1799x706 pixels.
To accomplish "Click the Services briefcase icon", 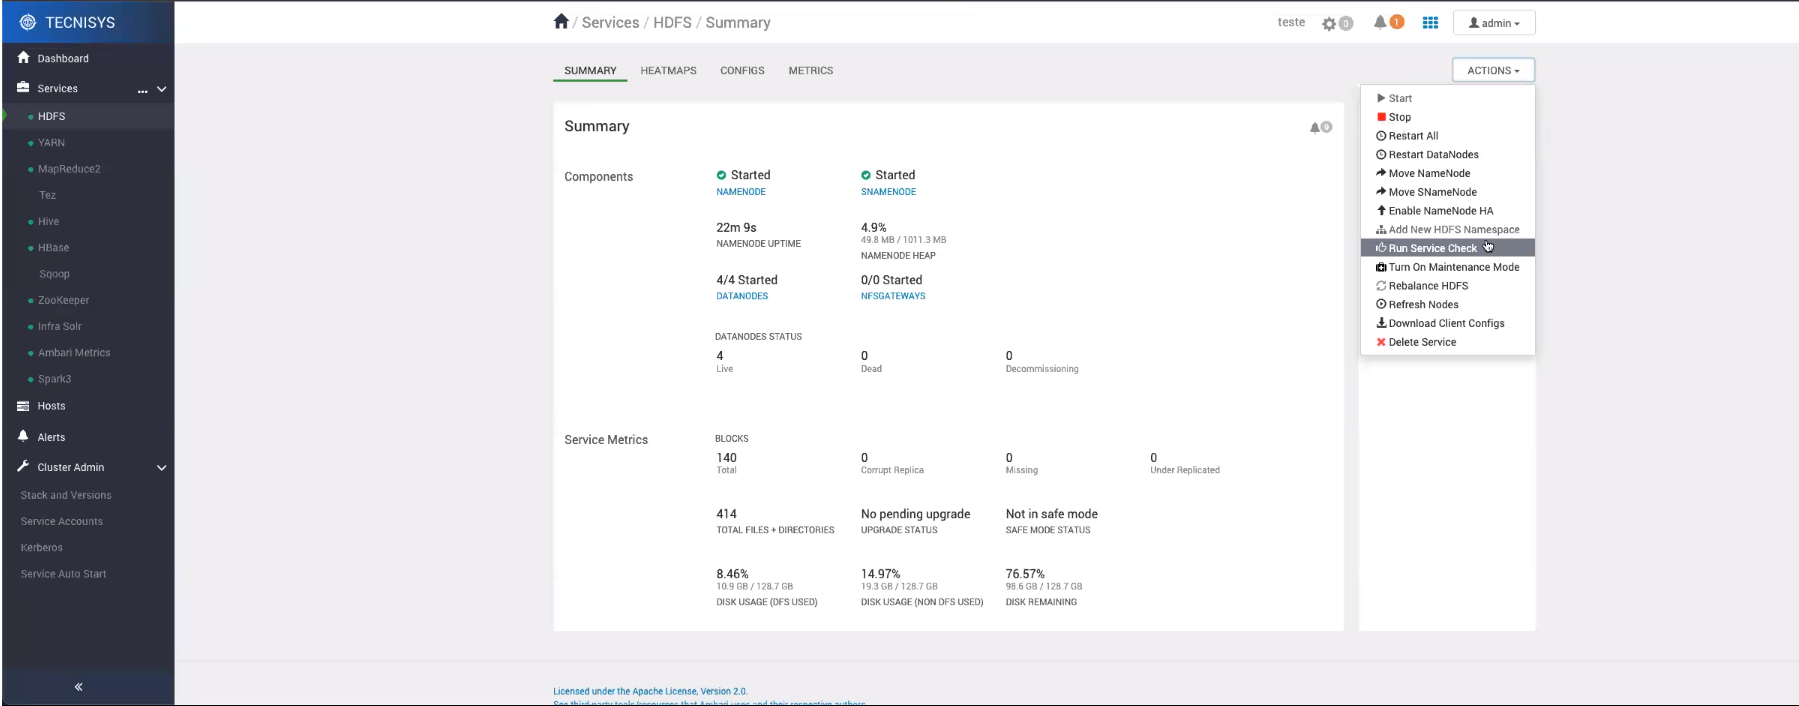I will tap(23, 88).
